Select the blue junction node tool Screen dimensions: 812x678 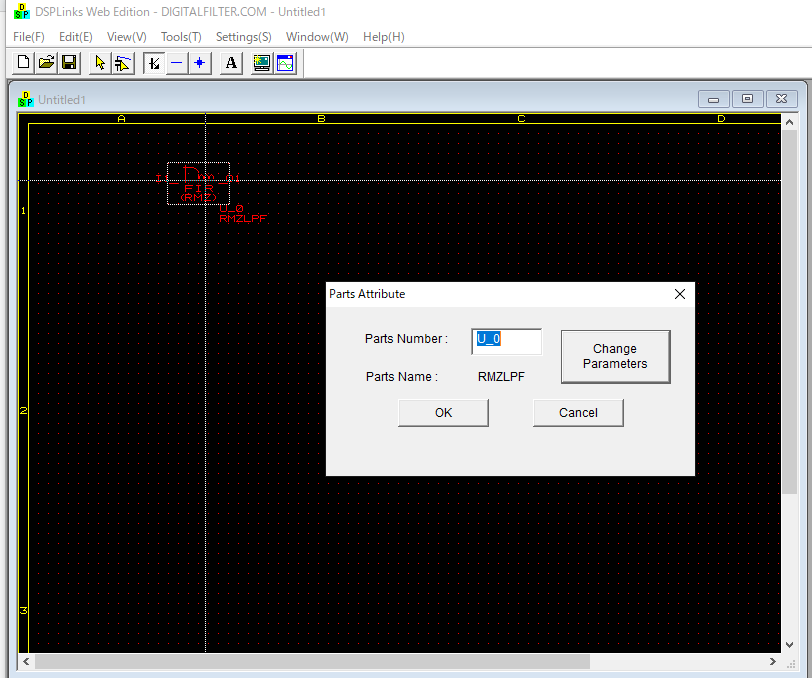[200, 63]
